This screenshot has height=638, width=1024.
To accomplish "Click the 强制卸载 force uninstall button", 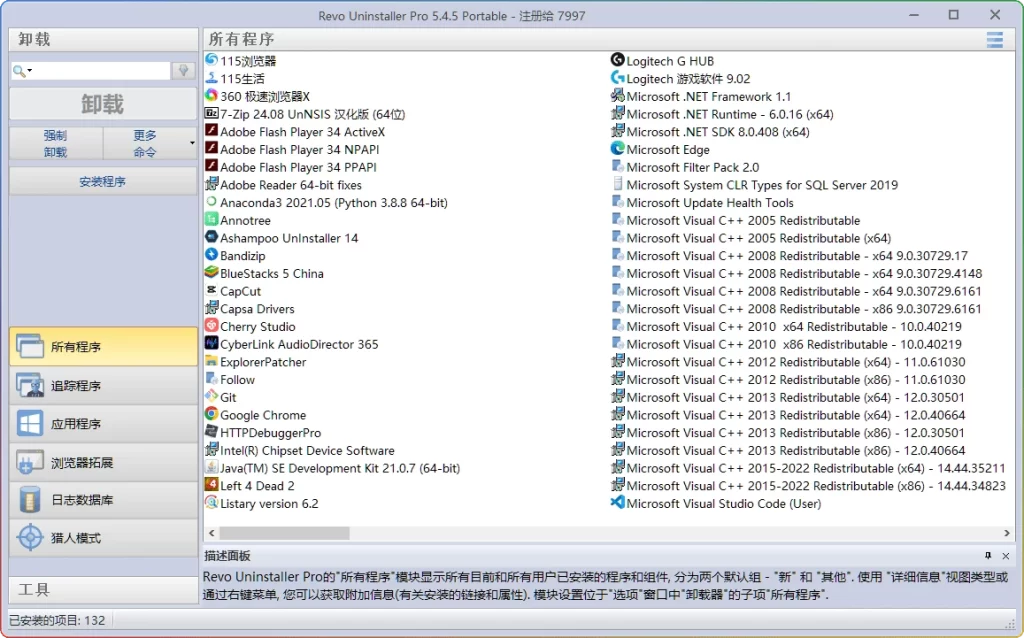I will point(55,142).
